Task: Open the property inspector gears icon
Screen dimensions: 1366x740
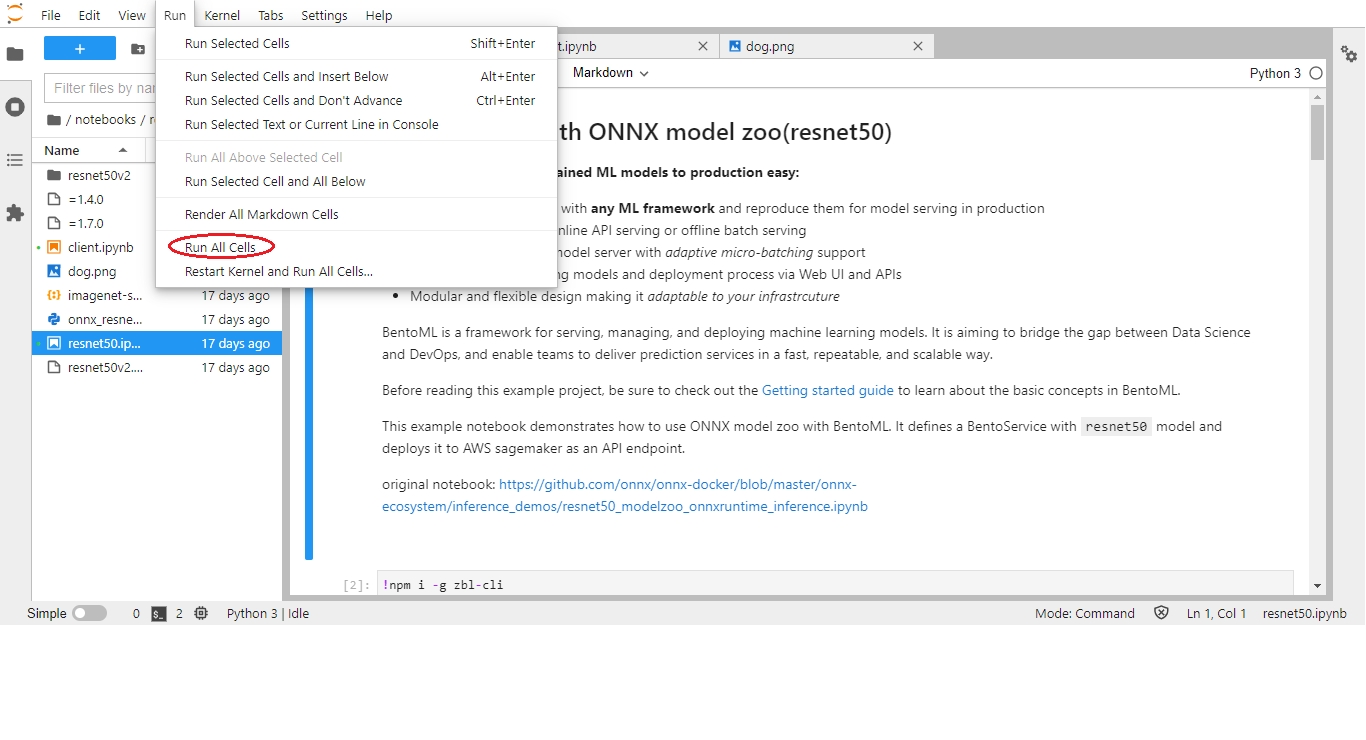Action: [1349, 54]
